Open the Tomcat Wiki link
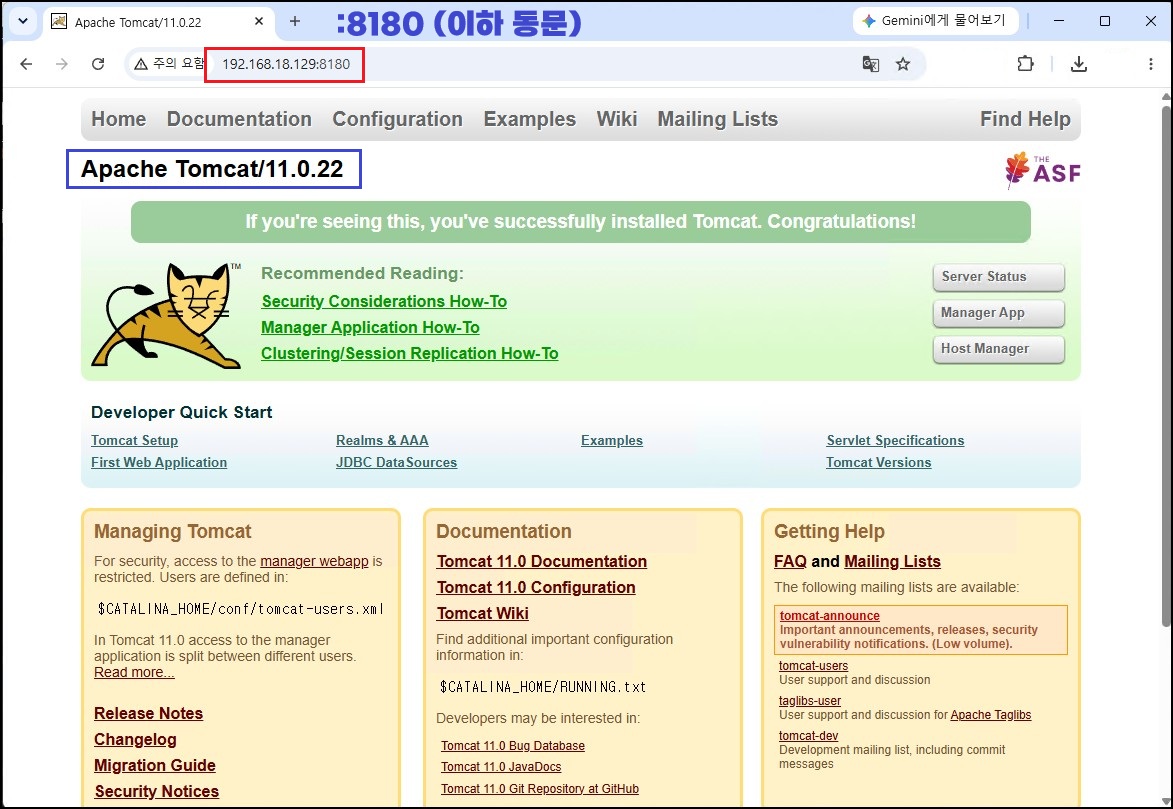 483,614
